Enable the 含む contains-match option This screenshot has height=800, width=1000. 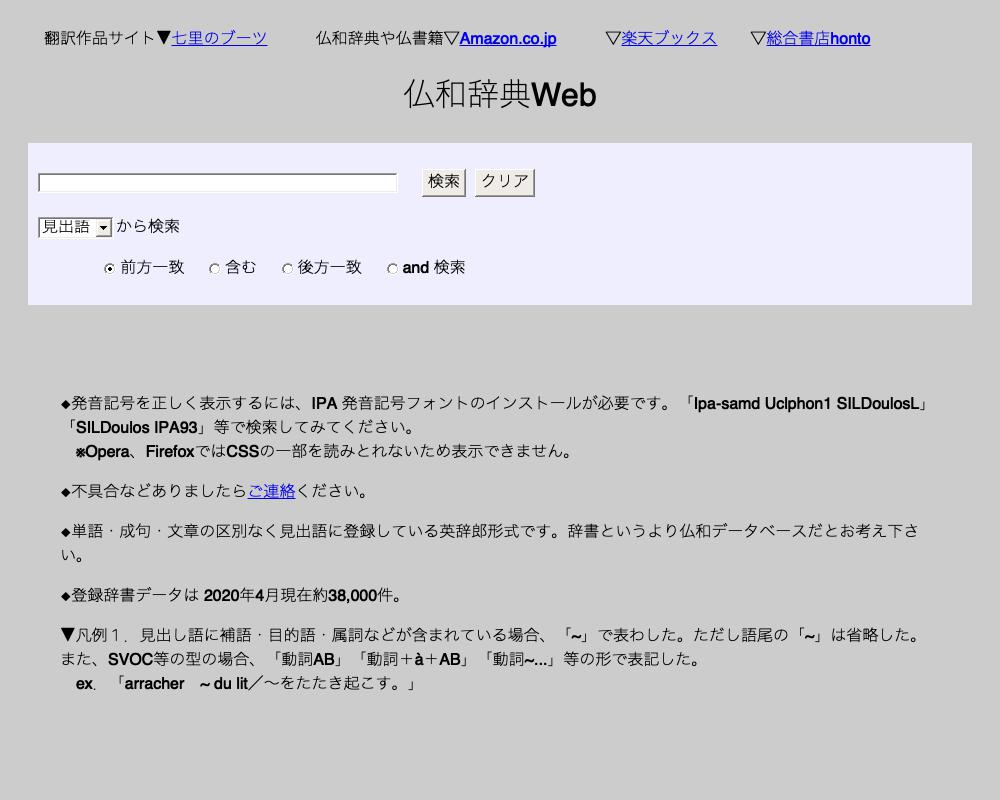(214, 268)
